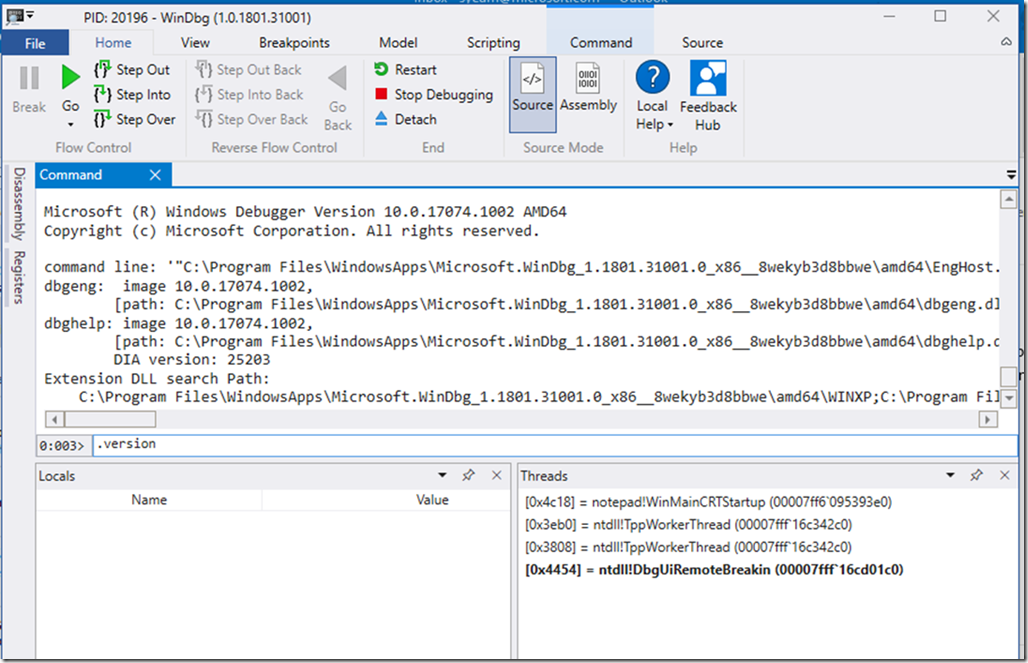Viewport: 1028px width, 663px height.
Task: Click the Step Into icon
Action: tap(101, 95)
